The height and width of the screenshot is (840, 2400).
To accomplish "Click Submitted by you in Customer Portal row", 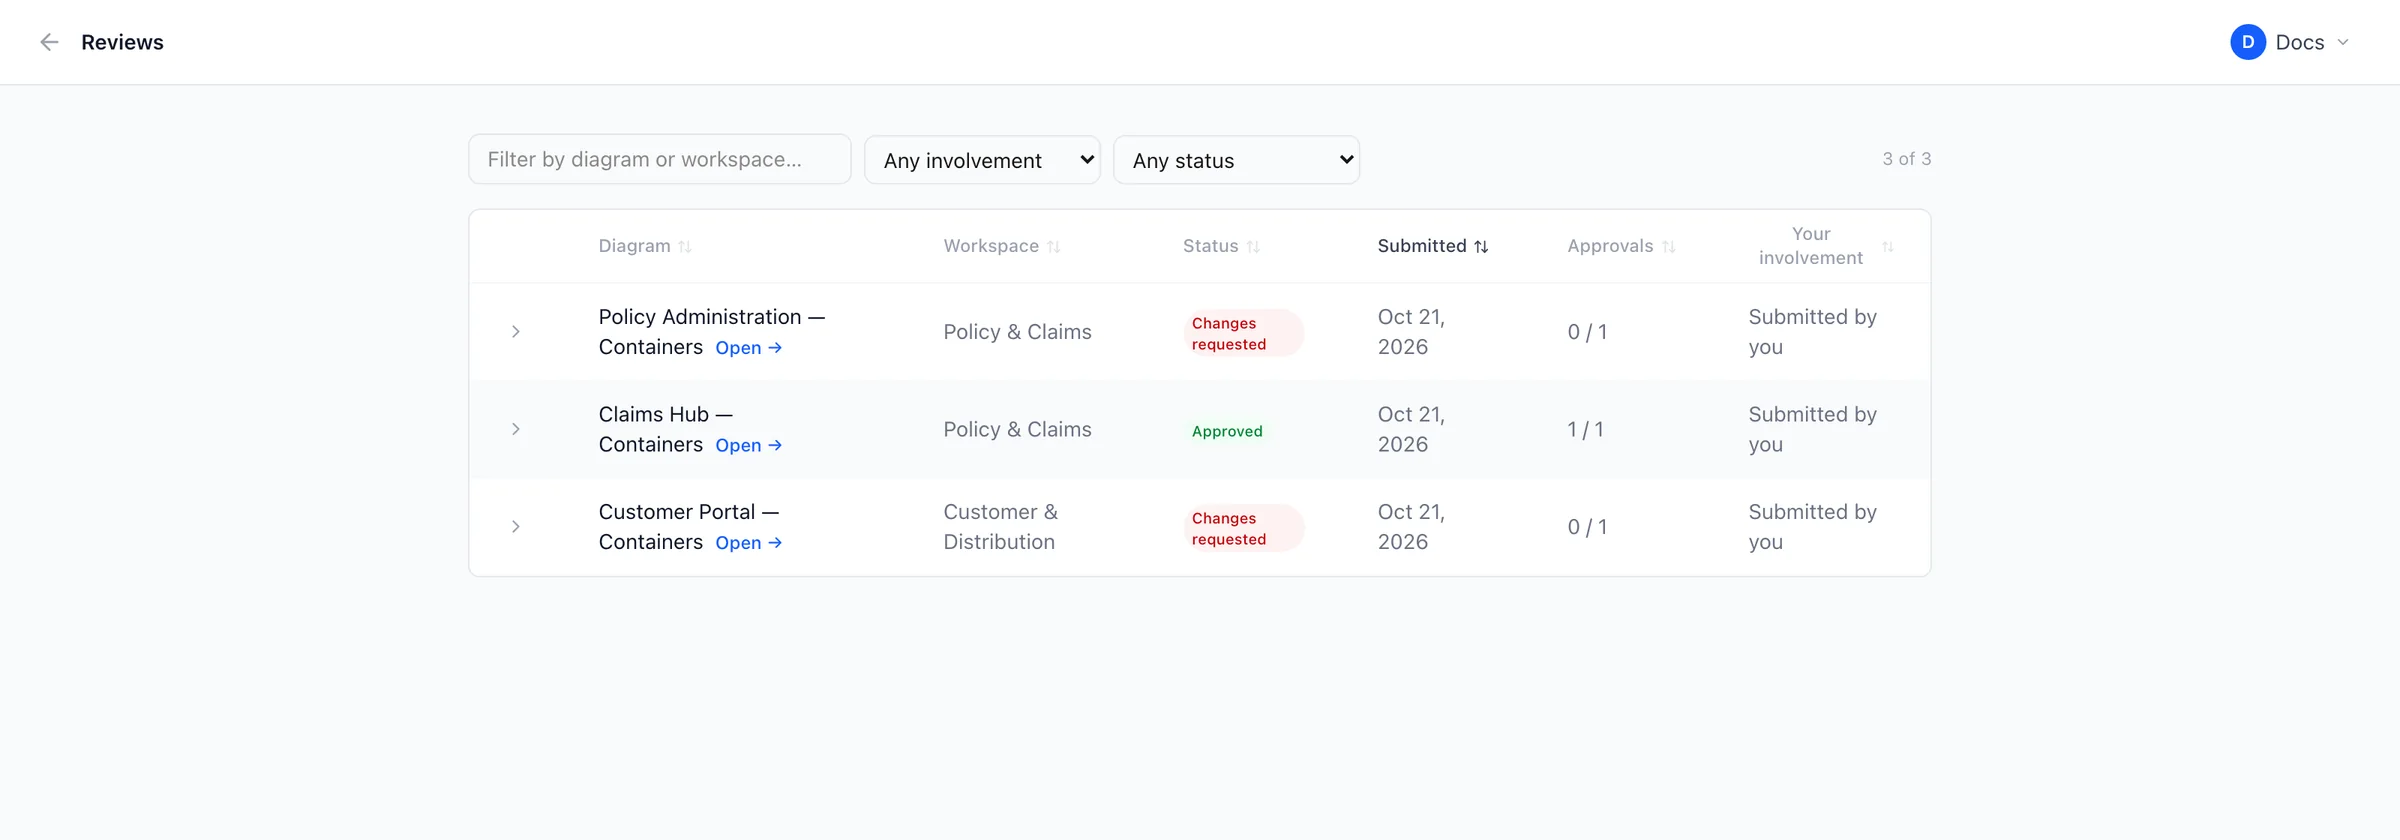I will (x=1812, y=527).
